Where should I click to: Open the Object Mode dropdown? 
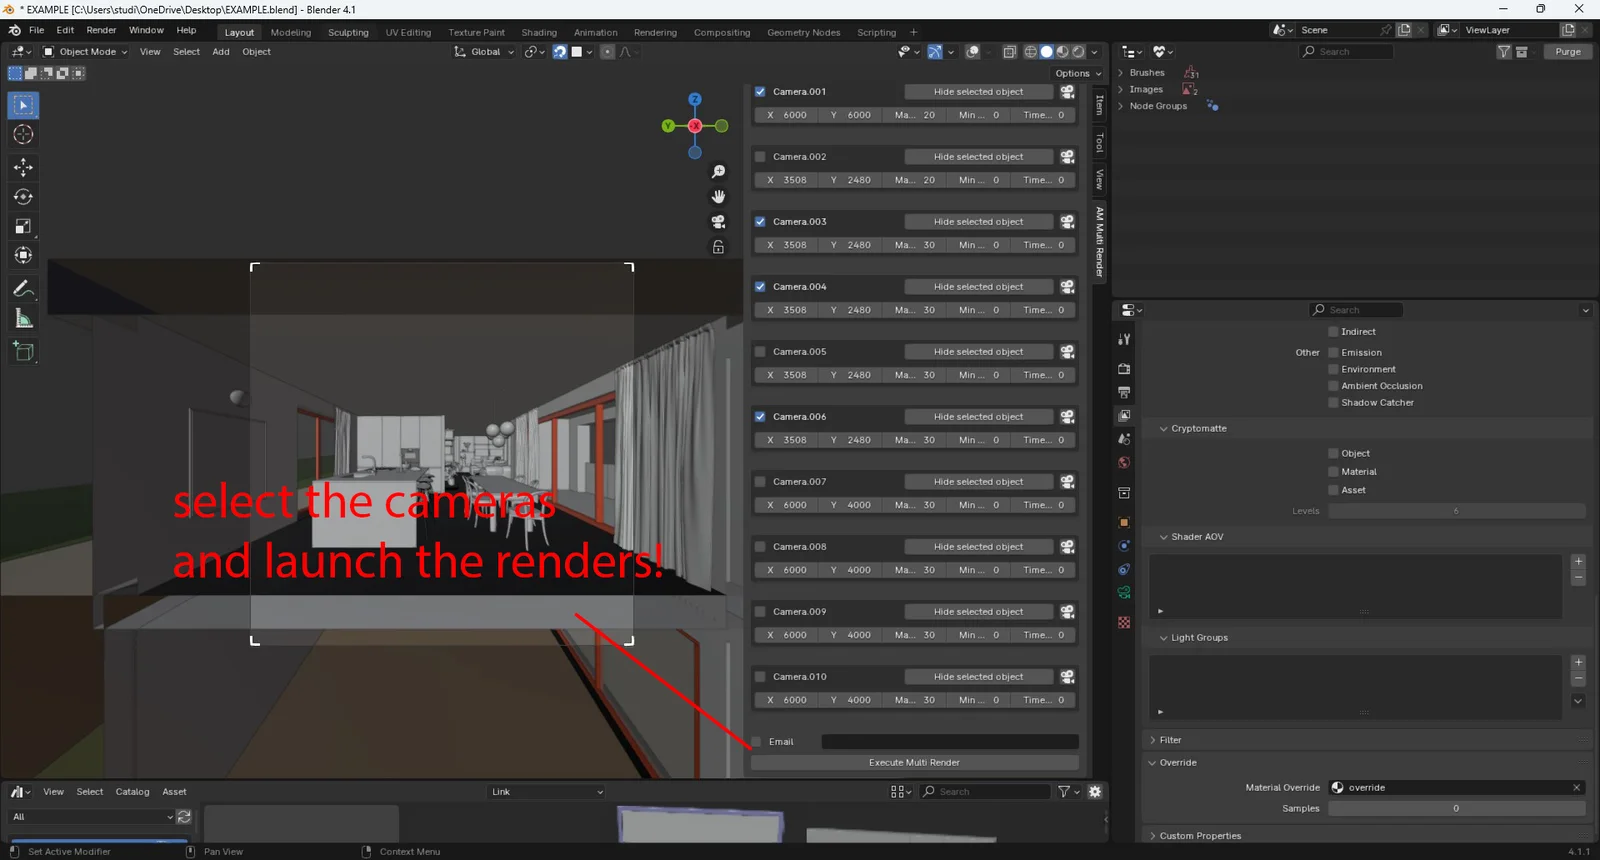(85, 52)
